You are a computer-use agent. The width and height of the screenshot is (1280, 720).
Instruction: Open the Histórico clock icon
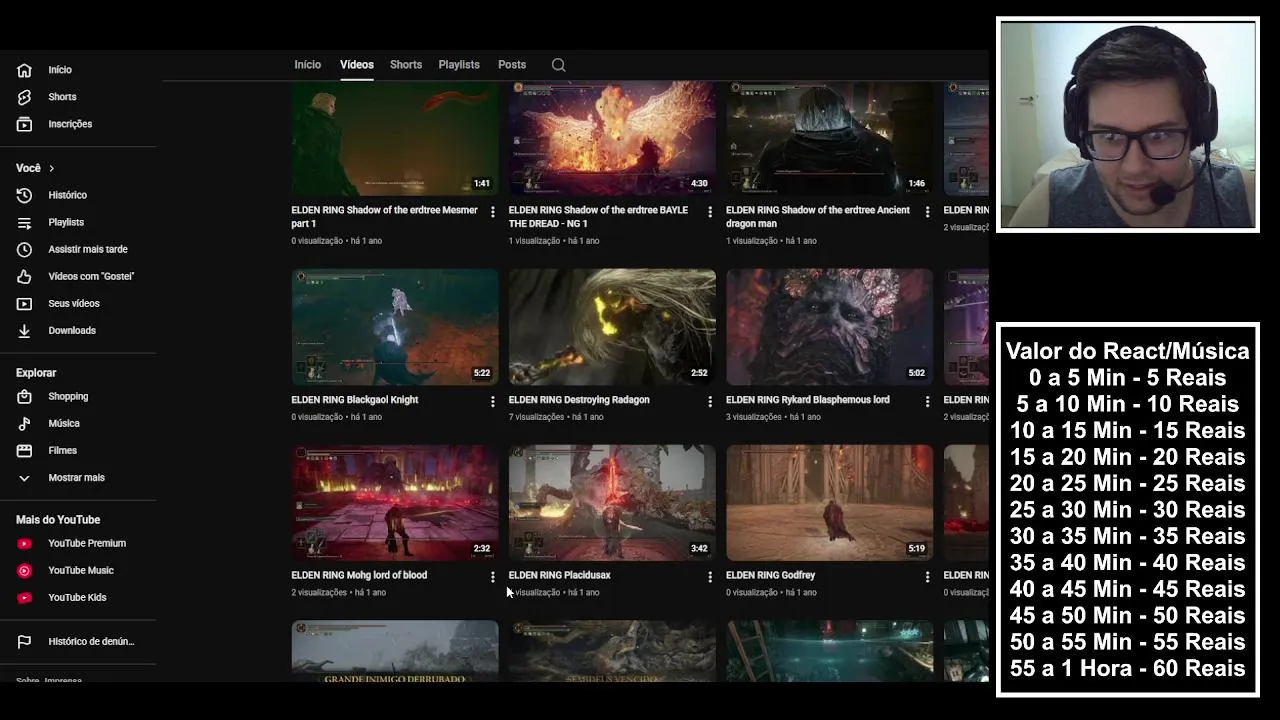pos(25,195)
